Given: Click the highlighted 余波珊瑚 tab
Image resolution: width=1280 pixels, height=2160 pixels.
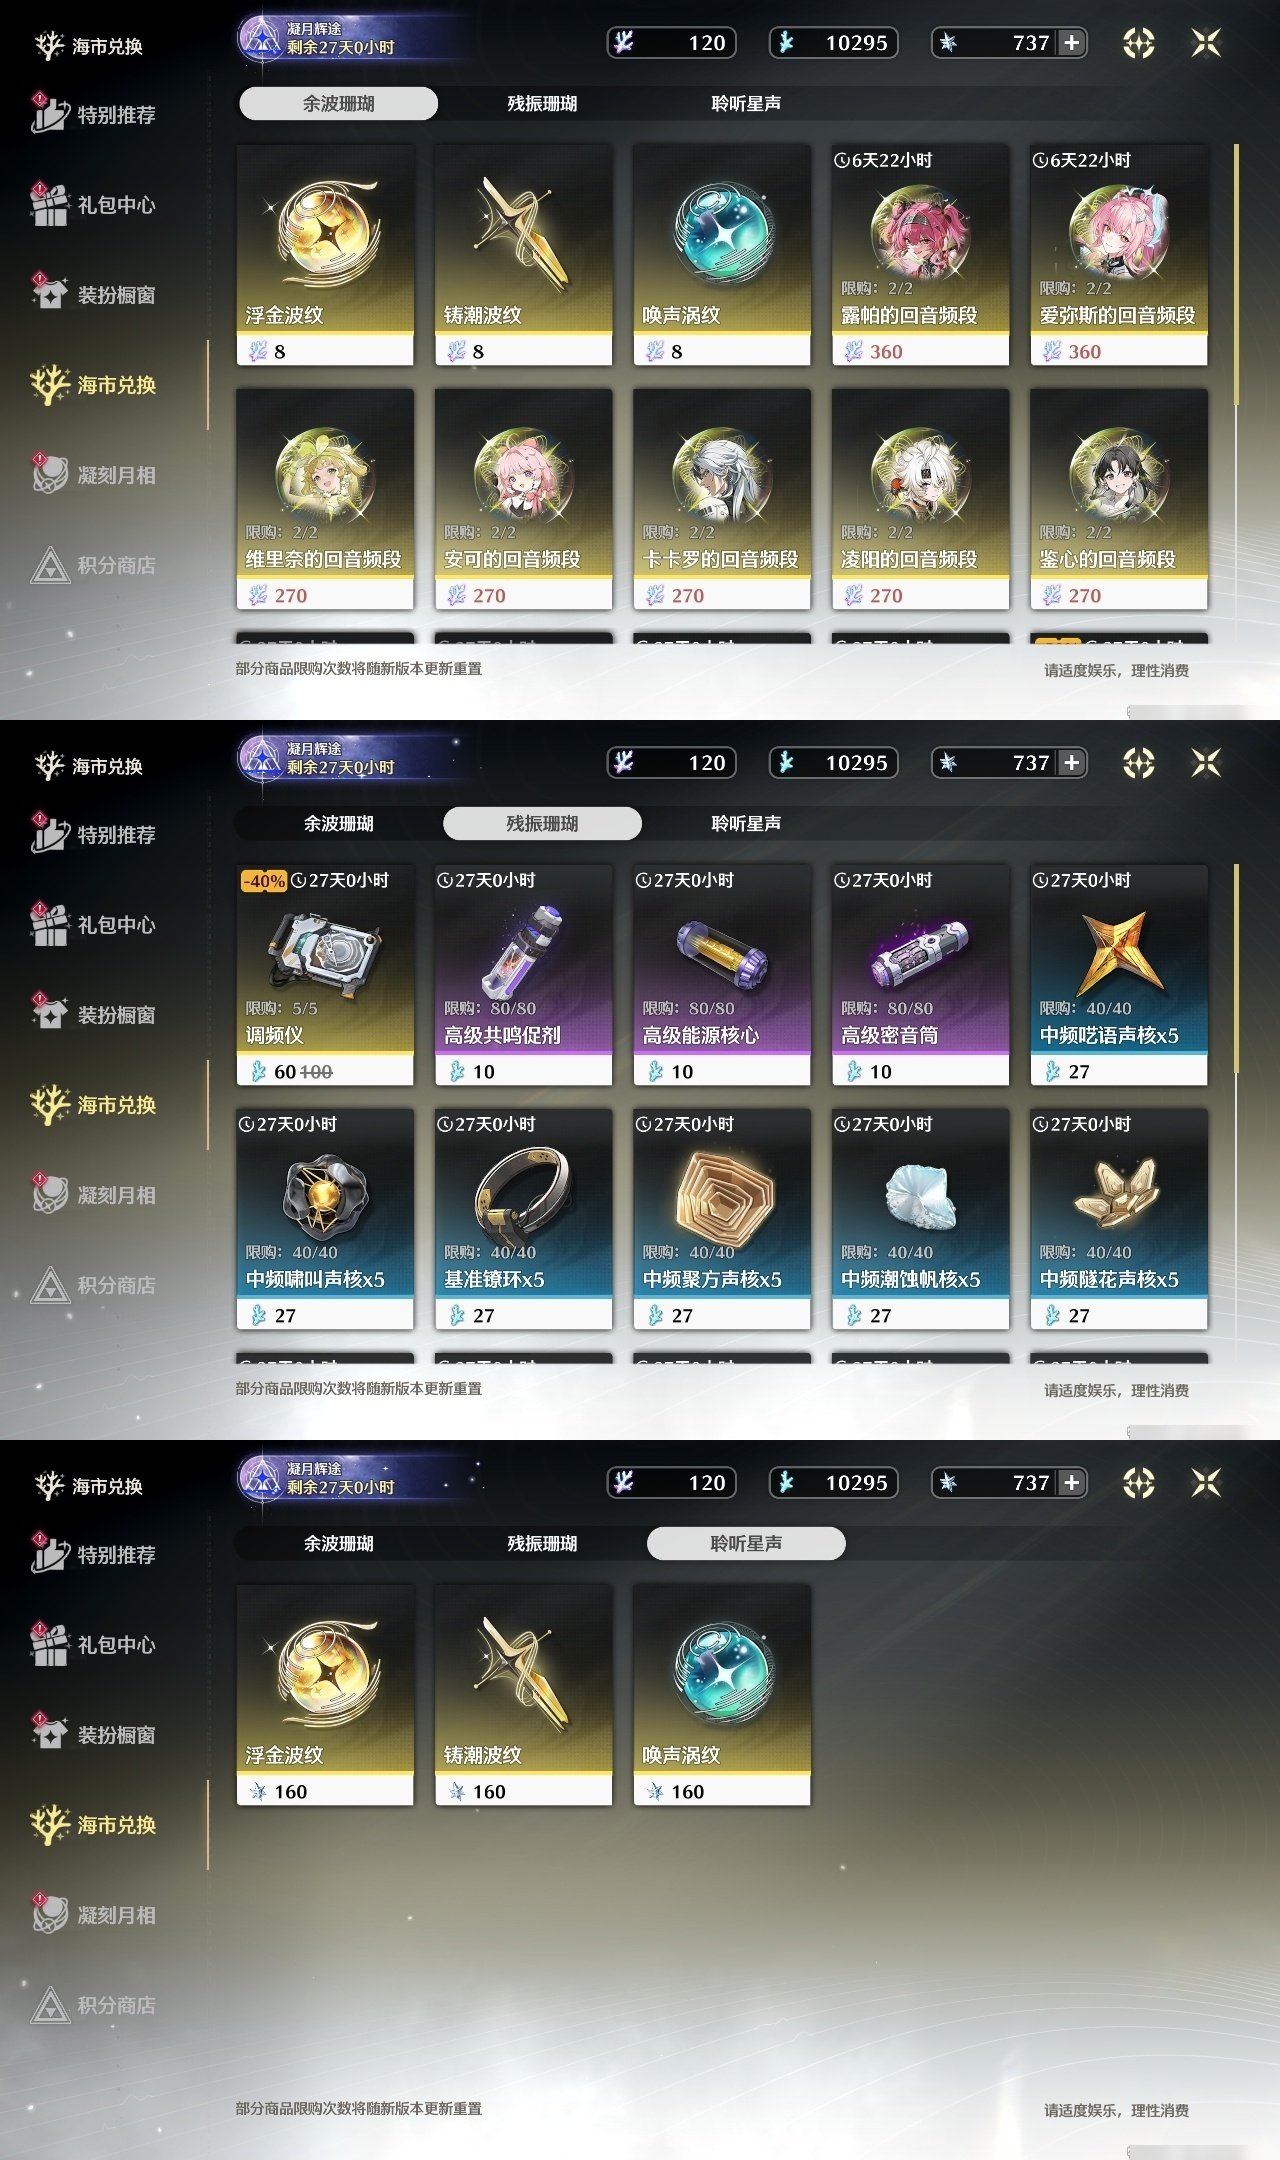Looking at the screenshot, I should coord(338,103).
